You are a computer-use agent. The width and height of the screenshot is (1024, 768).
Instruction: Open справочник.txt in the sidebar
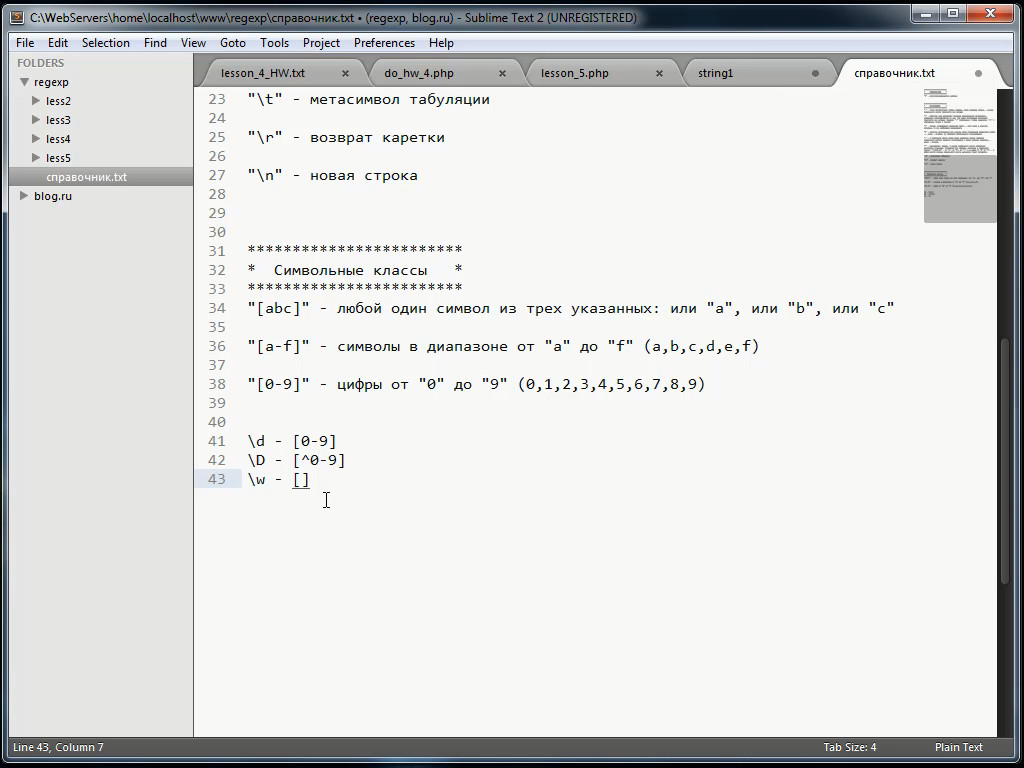tap(86, 177)
